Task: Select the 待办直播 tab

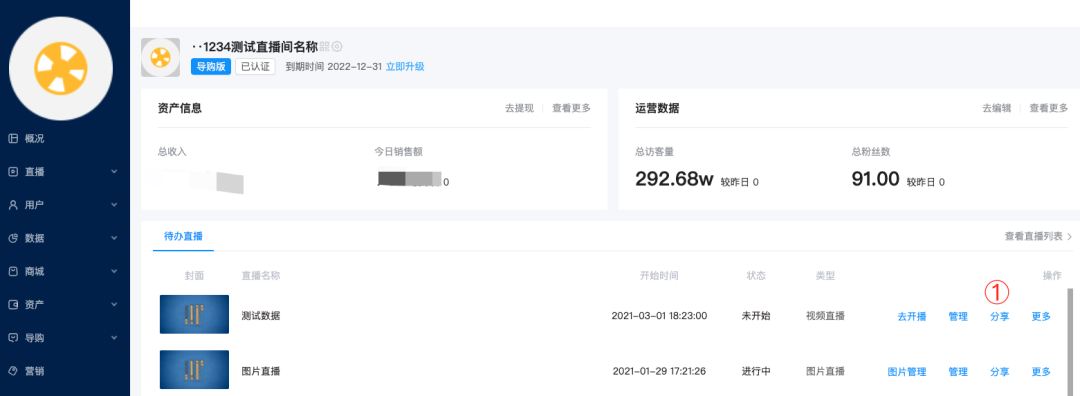Action: click(x=183, y=236)
